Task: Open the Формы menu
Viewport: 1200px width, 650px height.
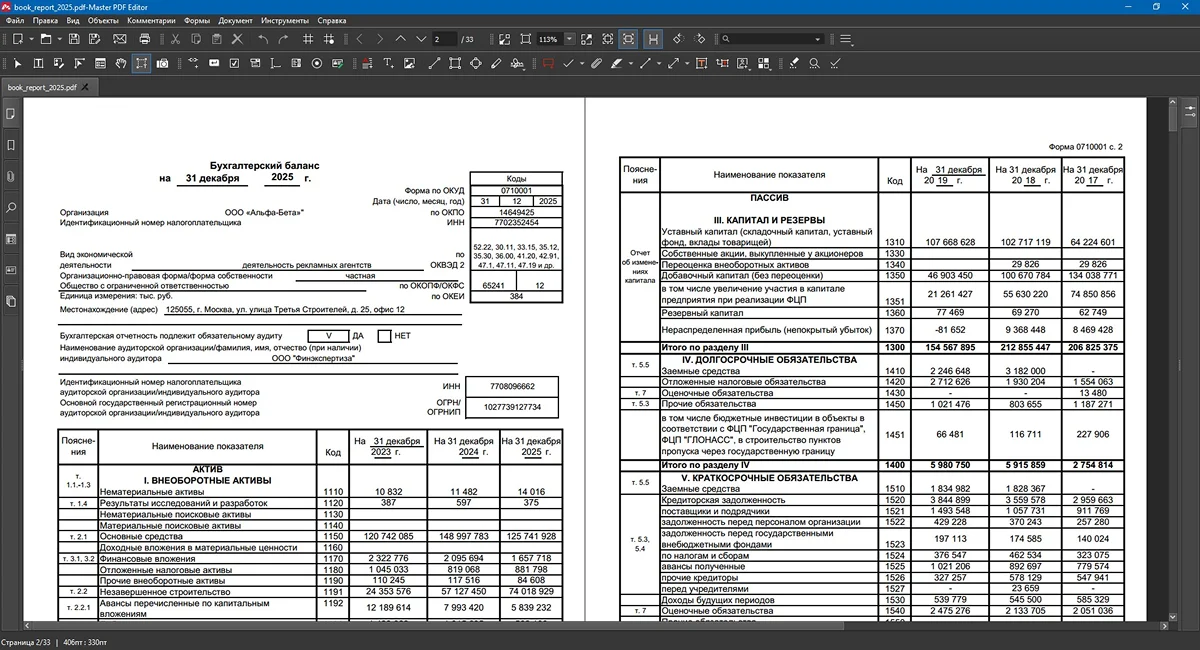Action: click(x=197, y=20)
